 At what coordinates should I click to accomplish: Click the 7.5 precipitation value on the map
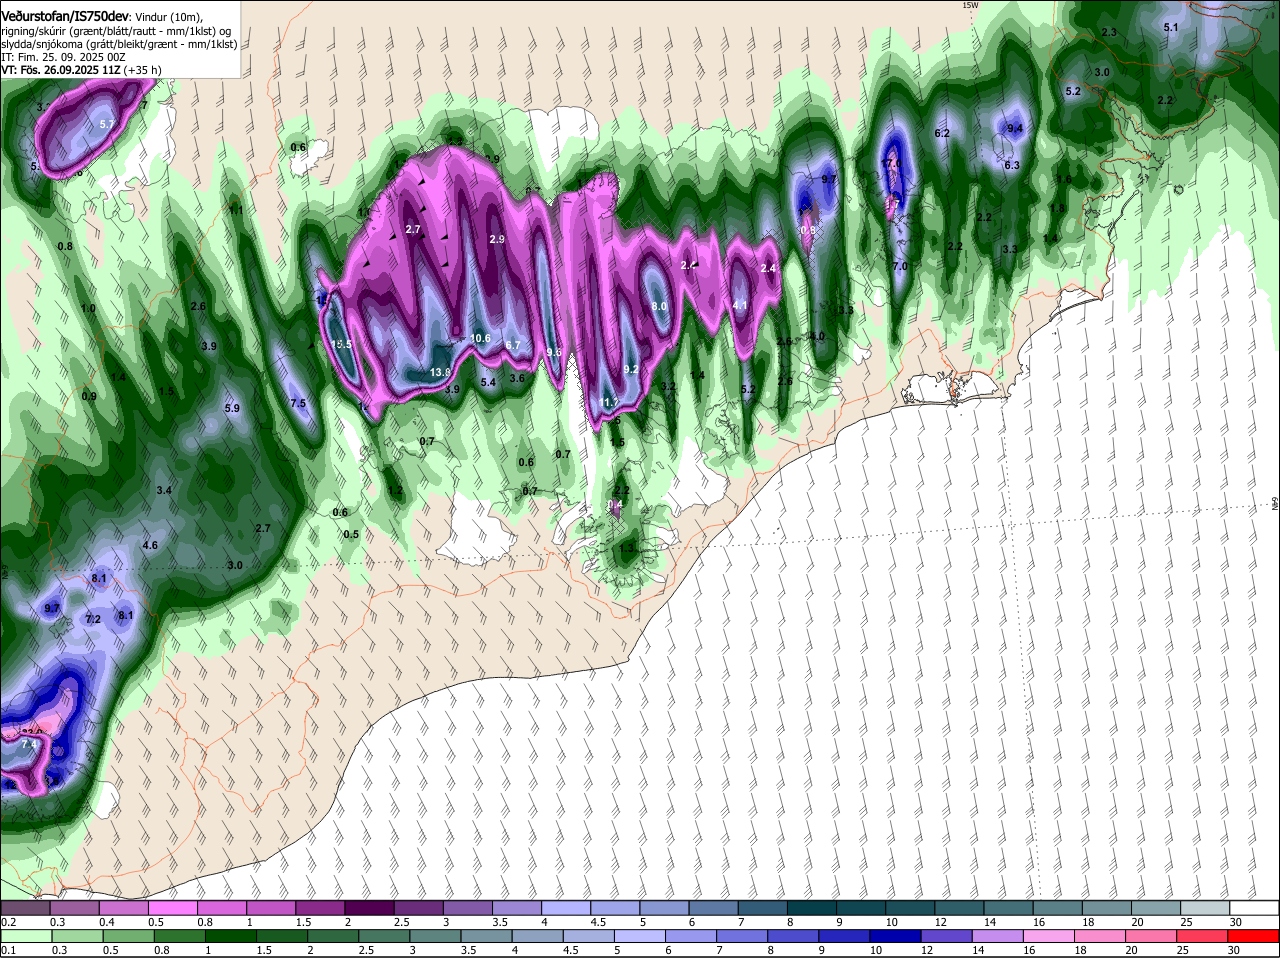(297, 403)
